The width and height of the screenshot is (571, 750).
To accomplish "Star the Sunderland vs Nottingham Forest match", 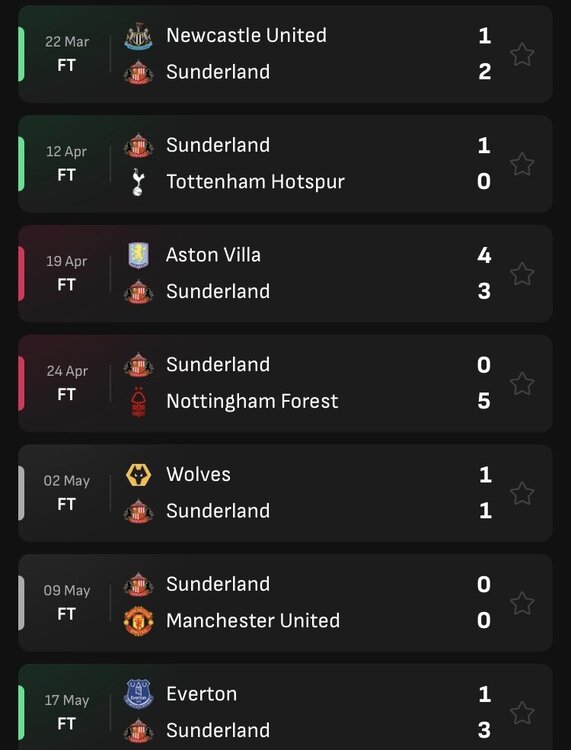I will (522, 383).
